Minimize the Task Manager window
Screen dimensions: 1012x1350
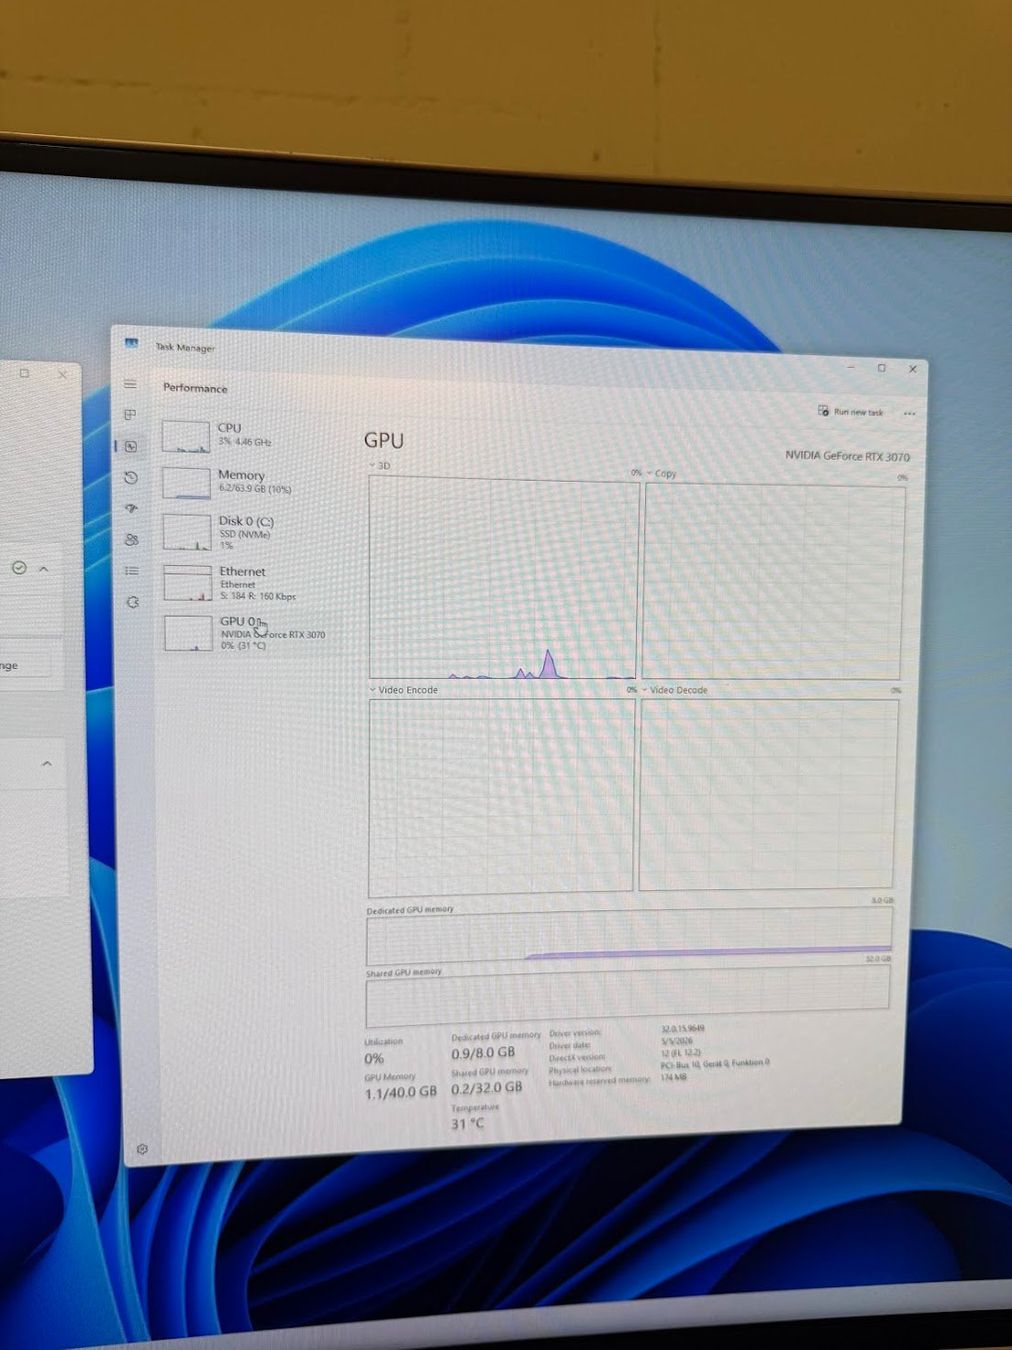pyautogui.click(x=851, y=367)
